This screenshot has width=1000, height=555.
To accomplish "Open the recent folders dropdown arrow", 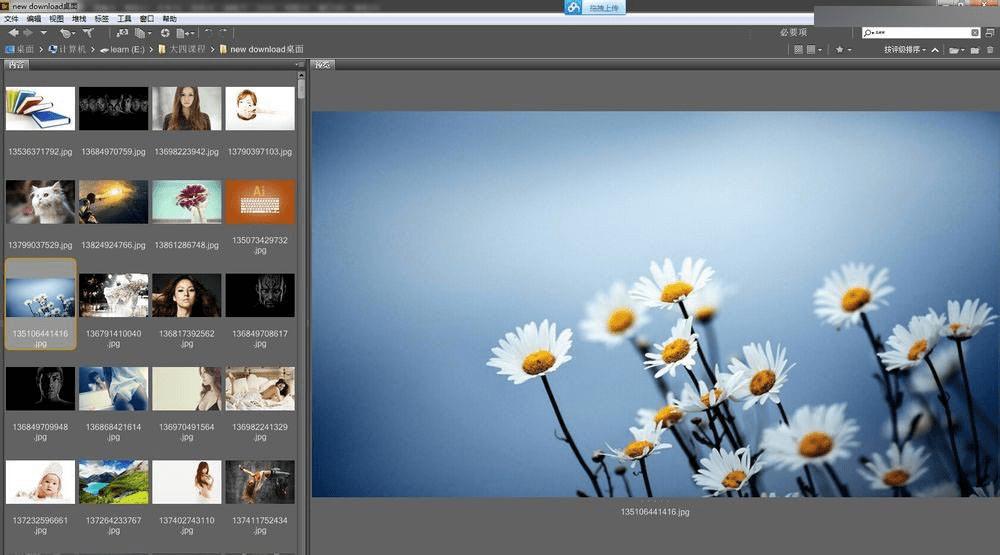I will 43,33.
